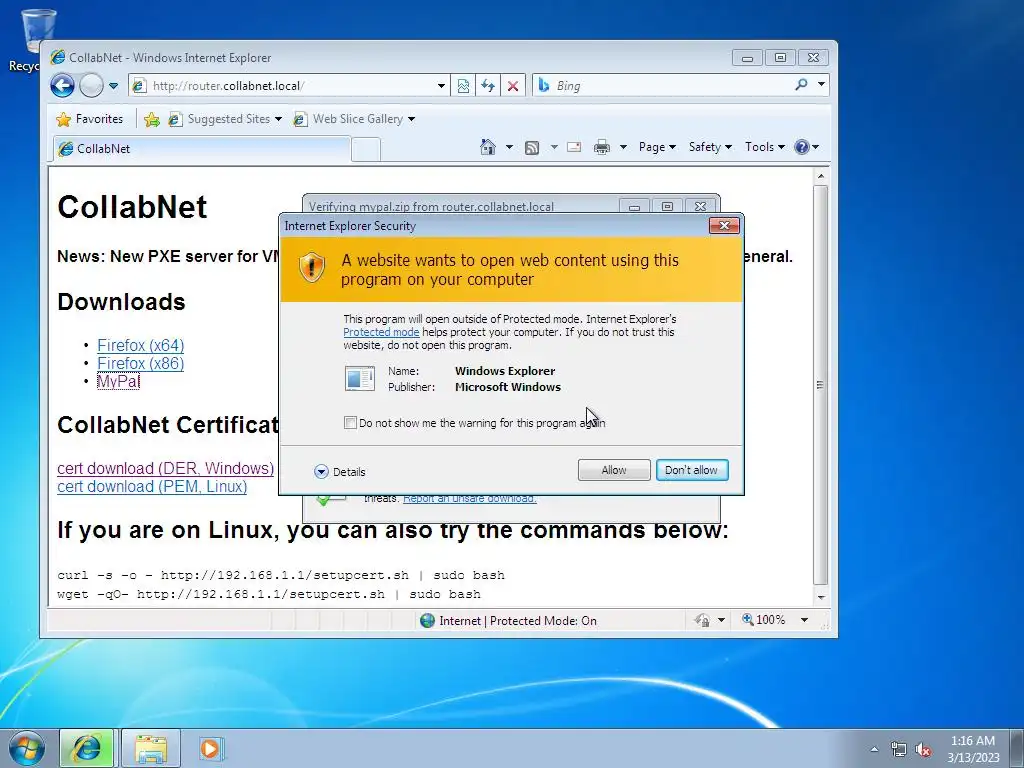
Task: Click the Print icon in command bar
Action: [601, 148]
